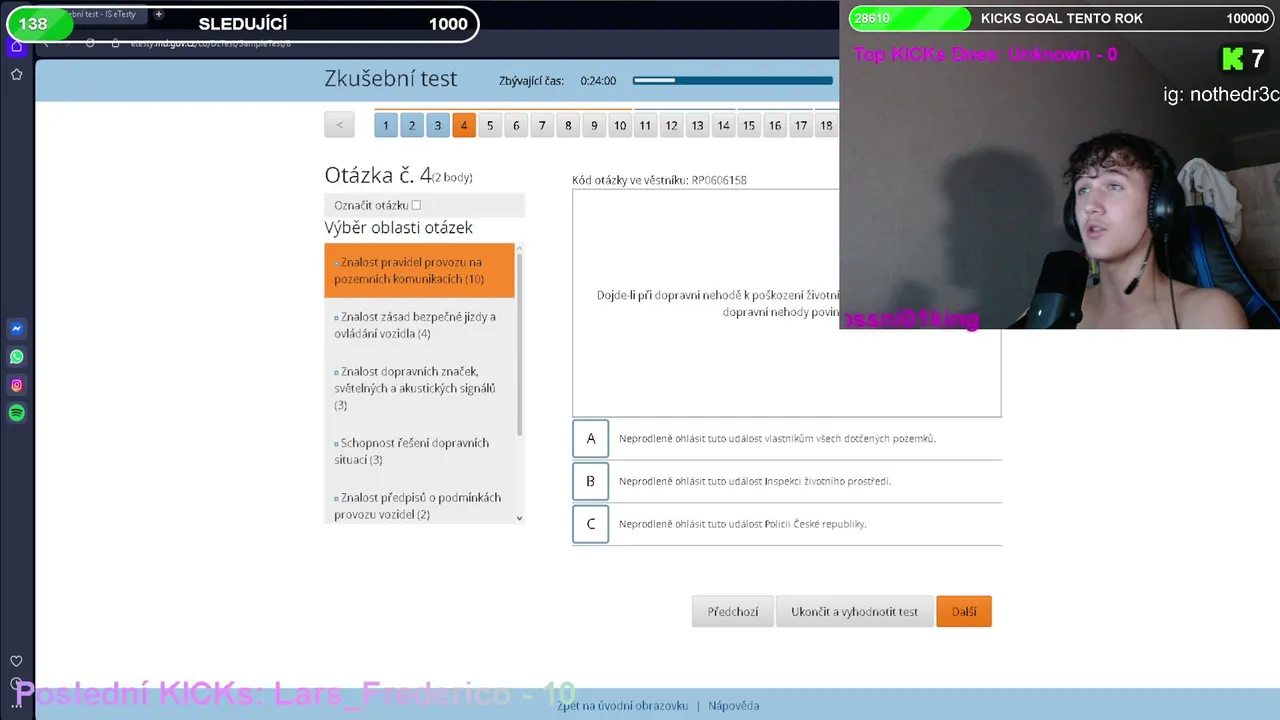The image size is (1280, 720).
Task: Jump to question 15
Action: point(749,125)
